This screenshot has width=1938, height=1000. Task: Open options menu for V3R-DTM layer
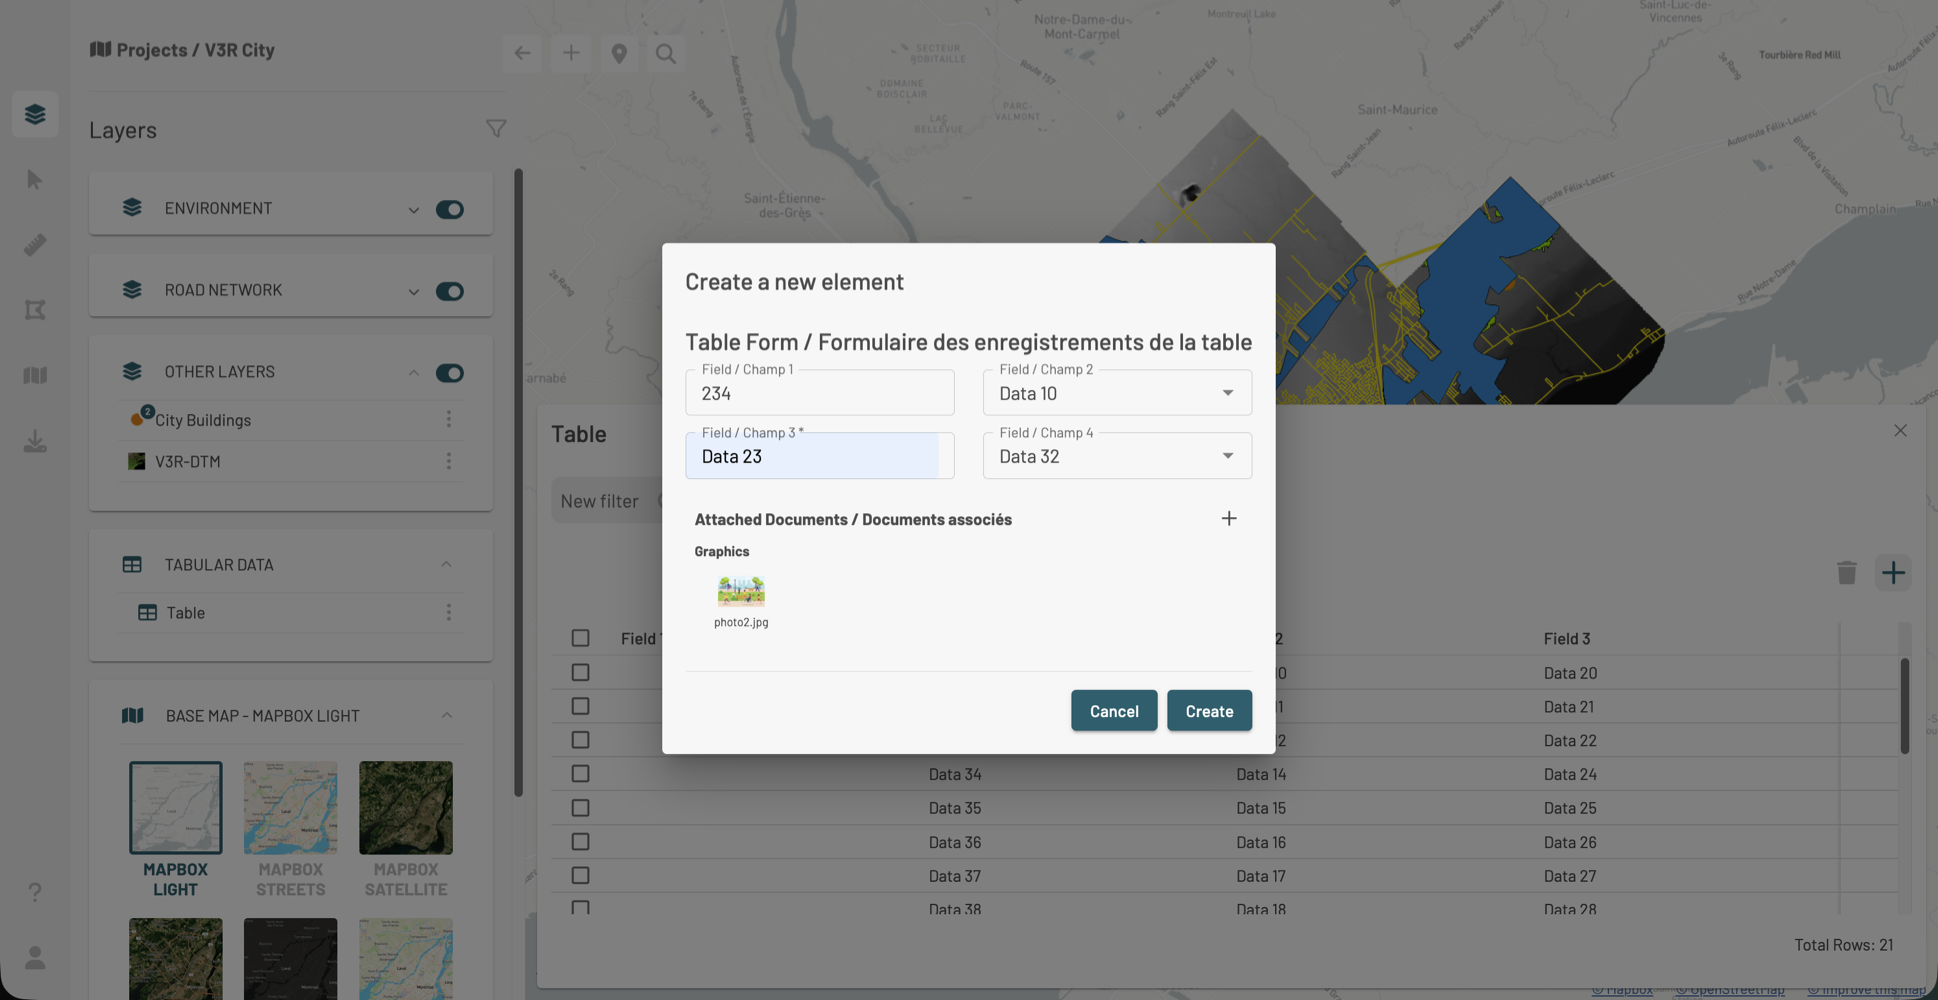point(449,461)
